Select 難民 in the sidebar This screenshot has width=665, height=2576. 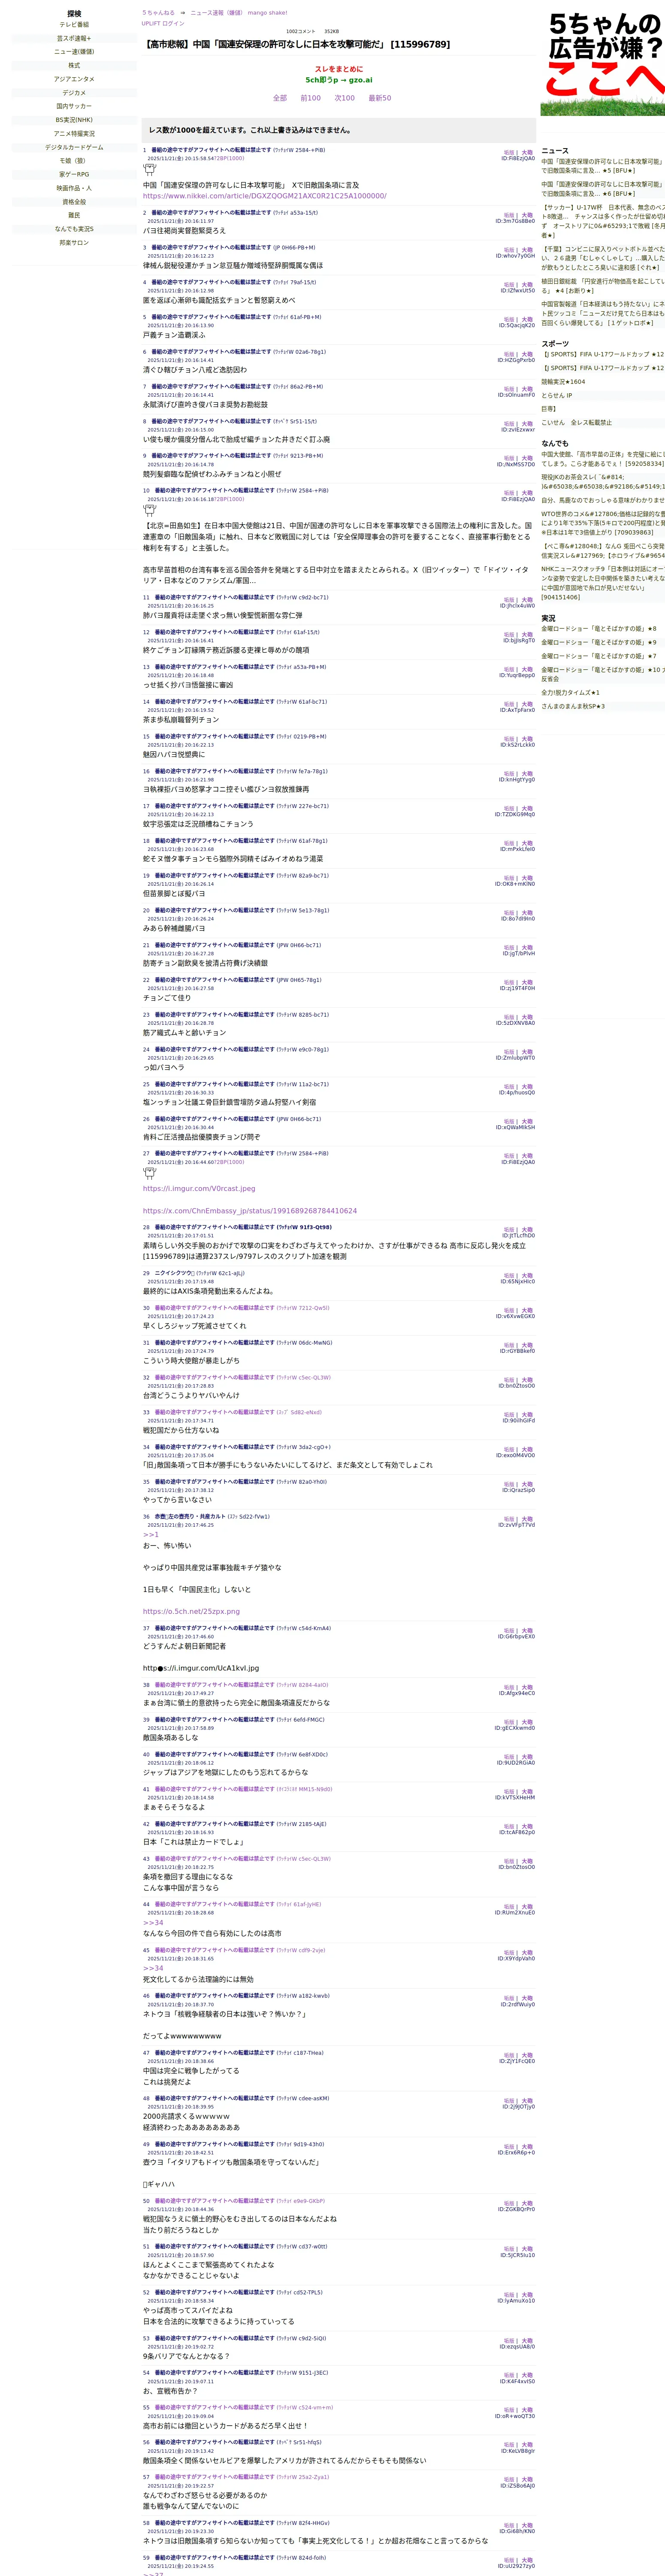click(x=74, y=215)
